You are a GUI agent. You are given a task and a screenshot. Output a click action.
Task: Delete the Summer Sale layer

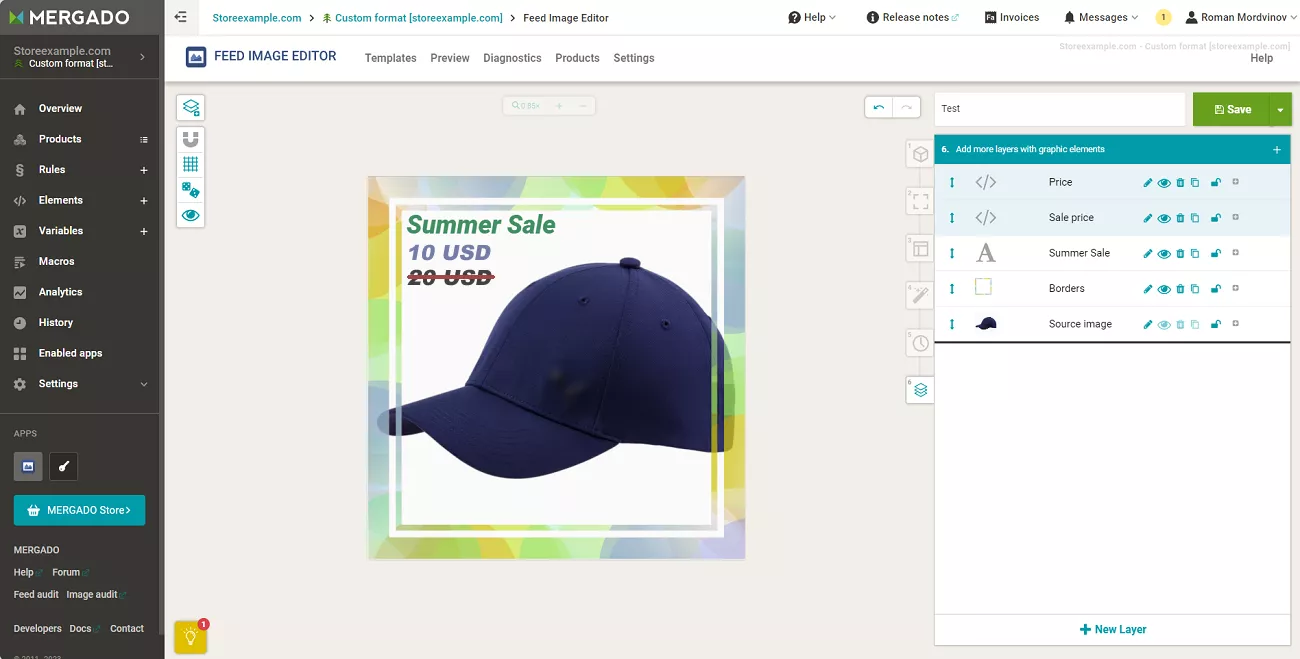tap(1180, 254)
